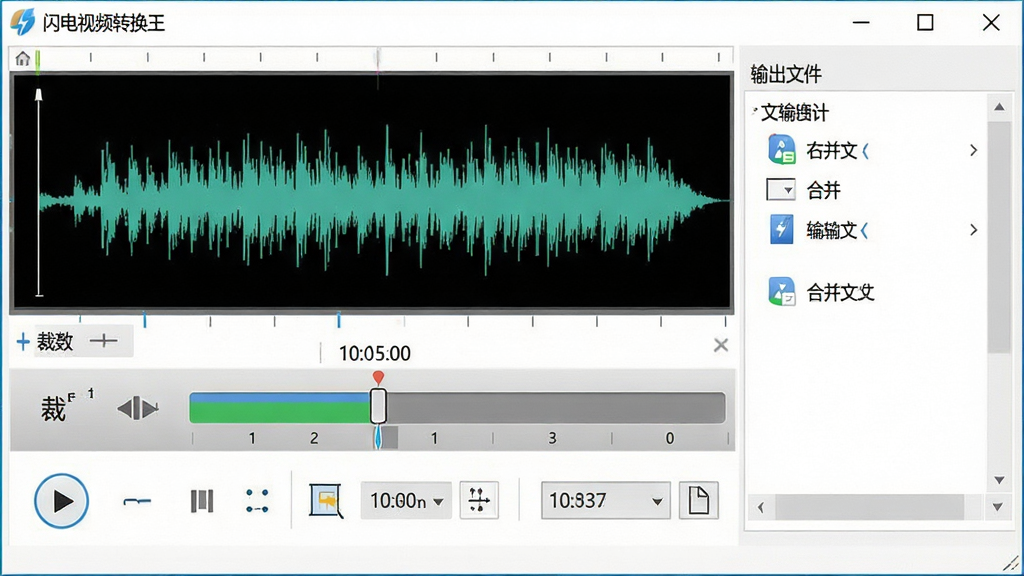This screenshot has width=1024, height=576.
Task: Click the 输出文件 panel title
Action: (x=786, y=74)
